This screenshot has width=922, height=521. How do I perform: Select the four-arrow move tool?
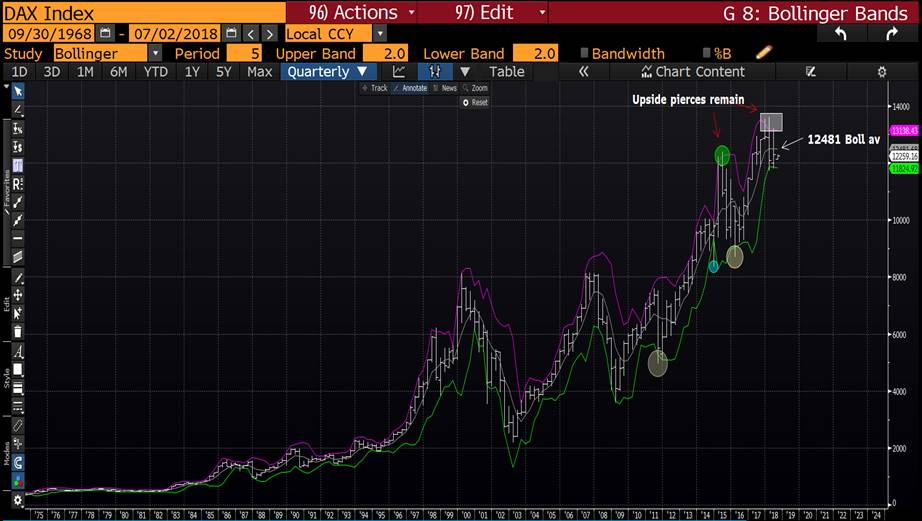point(18,295)
